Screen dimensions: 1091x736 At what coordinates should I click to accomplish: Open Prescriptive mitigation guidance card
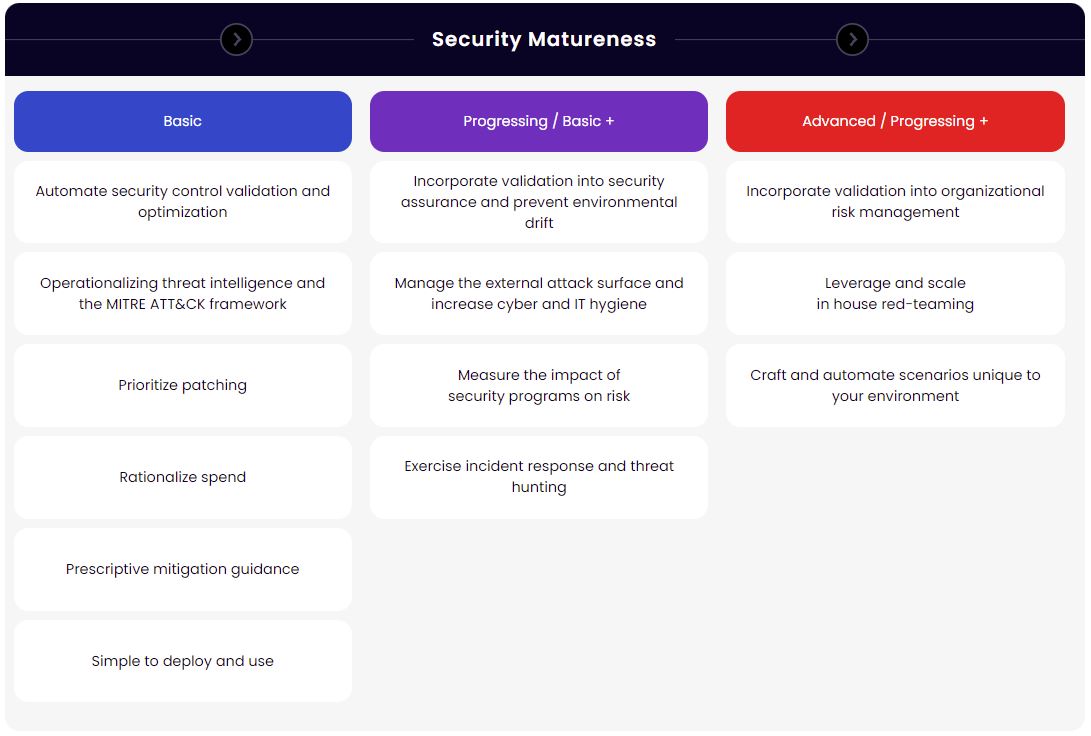[183, 570]
